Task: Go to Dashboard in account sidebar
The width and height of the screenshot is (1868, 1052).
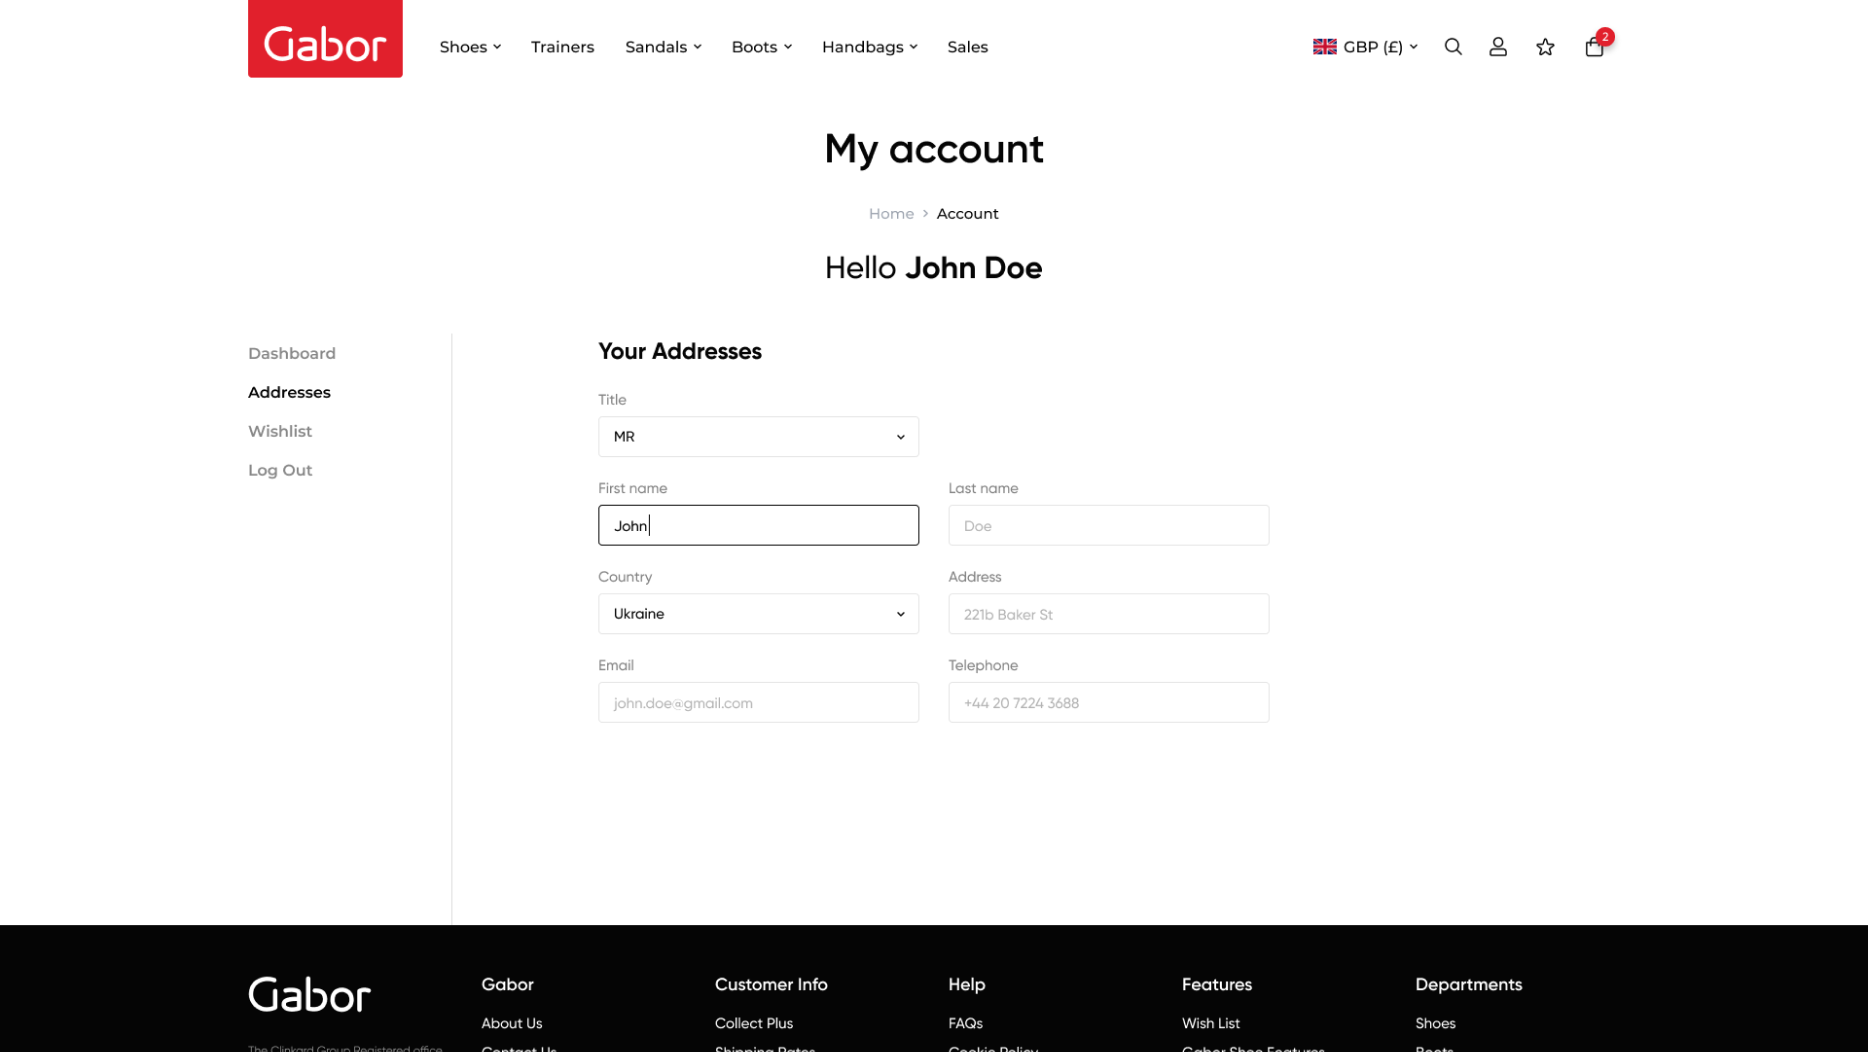Action: [x=292, y=353]
